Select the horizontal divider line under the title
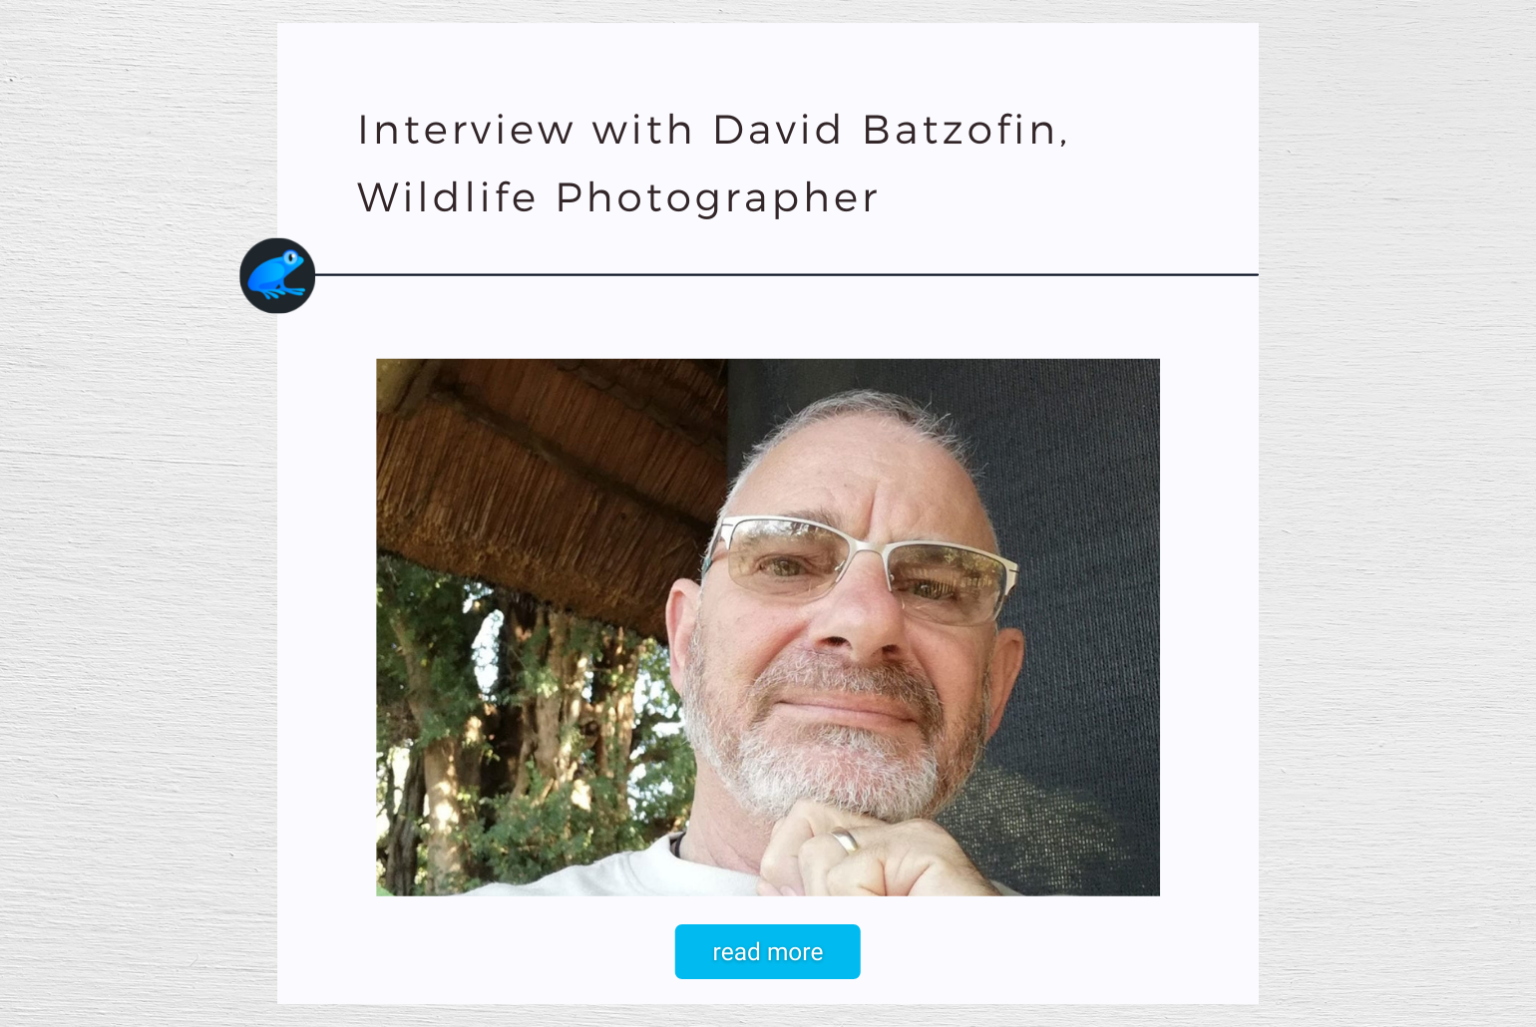Screen dimensions: 1536x1027 [786, 274]
